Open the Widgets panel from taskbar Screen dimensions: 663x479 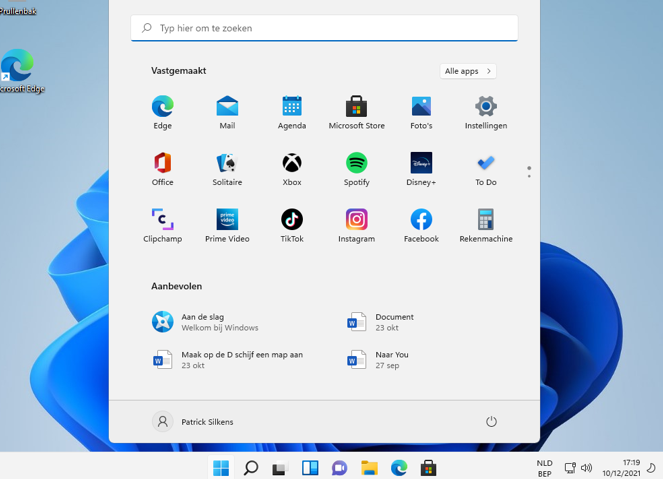310,468
